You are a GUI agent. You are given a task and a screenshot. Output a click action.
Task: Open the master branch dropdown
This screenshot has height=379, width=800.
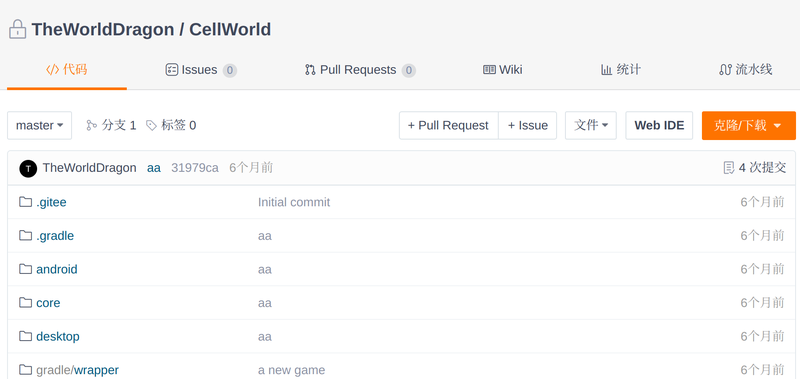[39, 125]
